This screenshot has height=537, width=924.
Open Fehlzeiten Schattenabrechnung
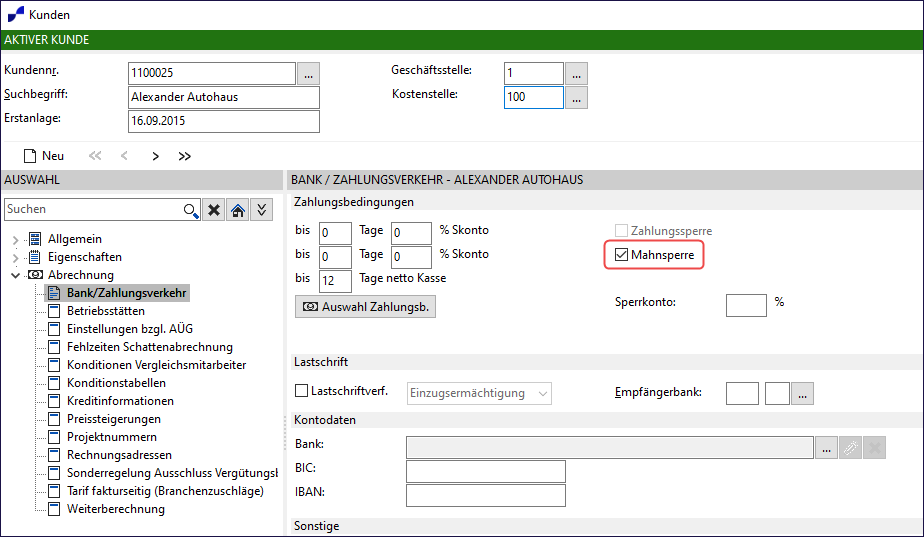(x=150, y=347)
